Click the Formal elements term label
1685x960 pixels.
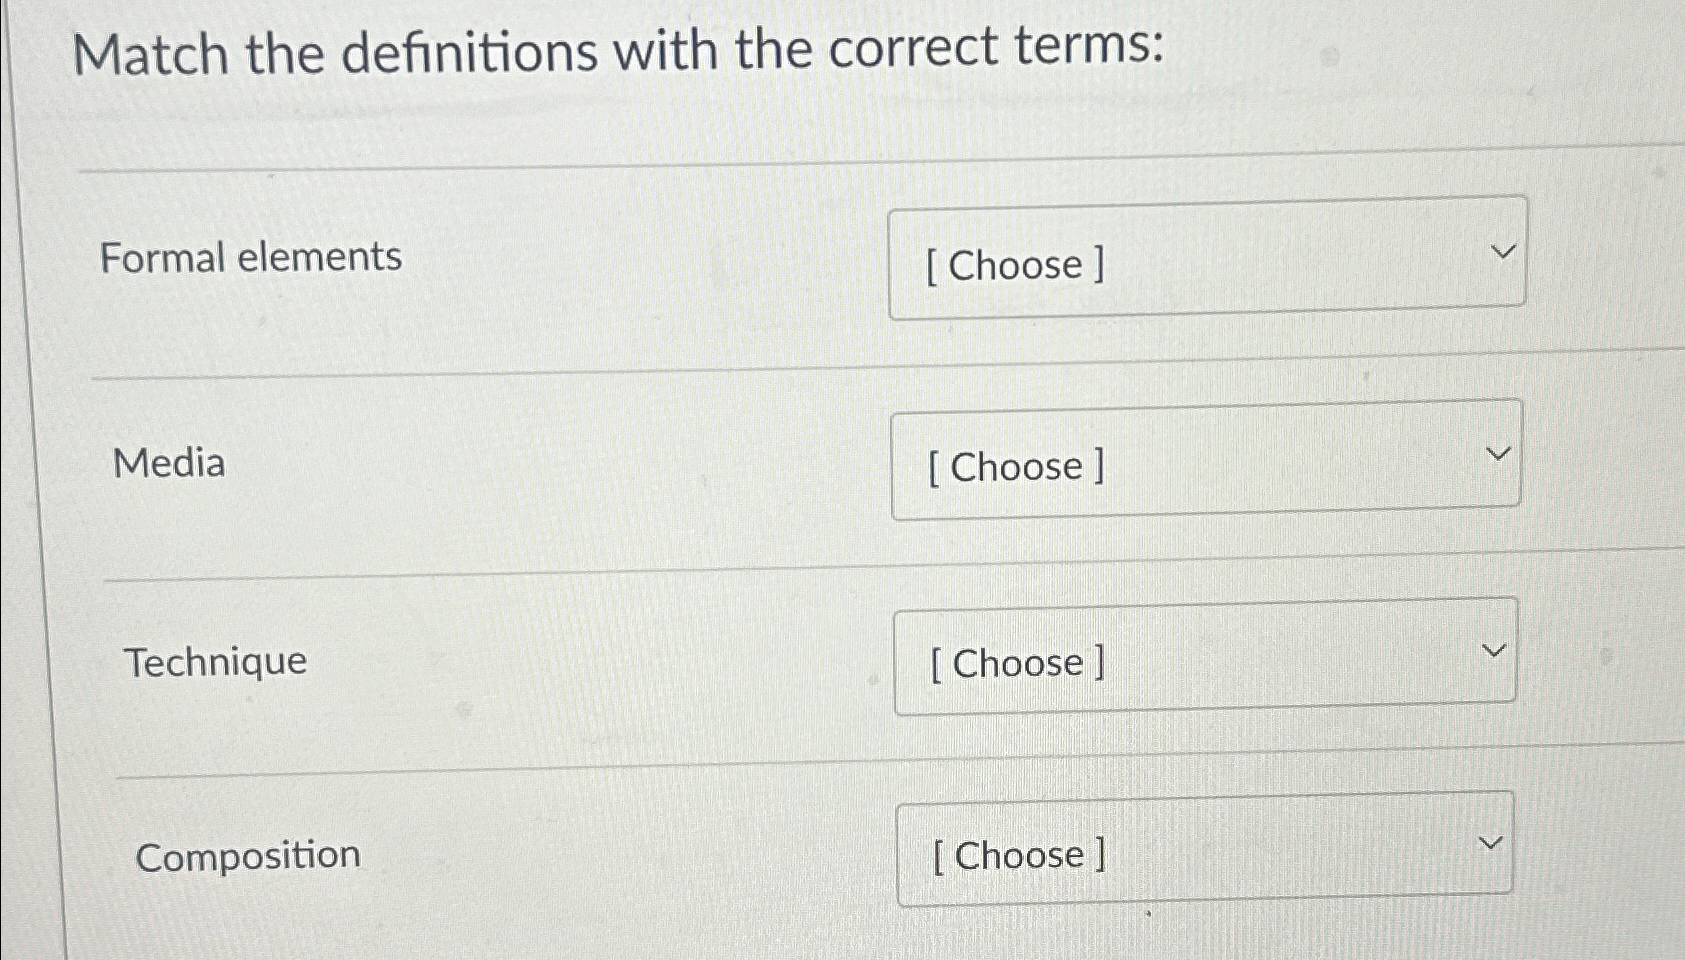[x=250, y=258]
